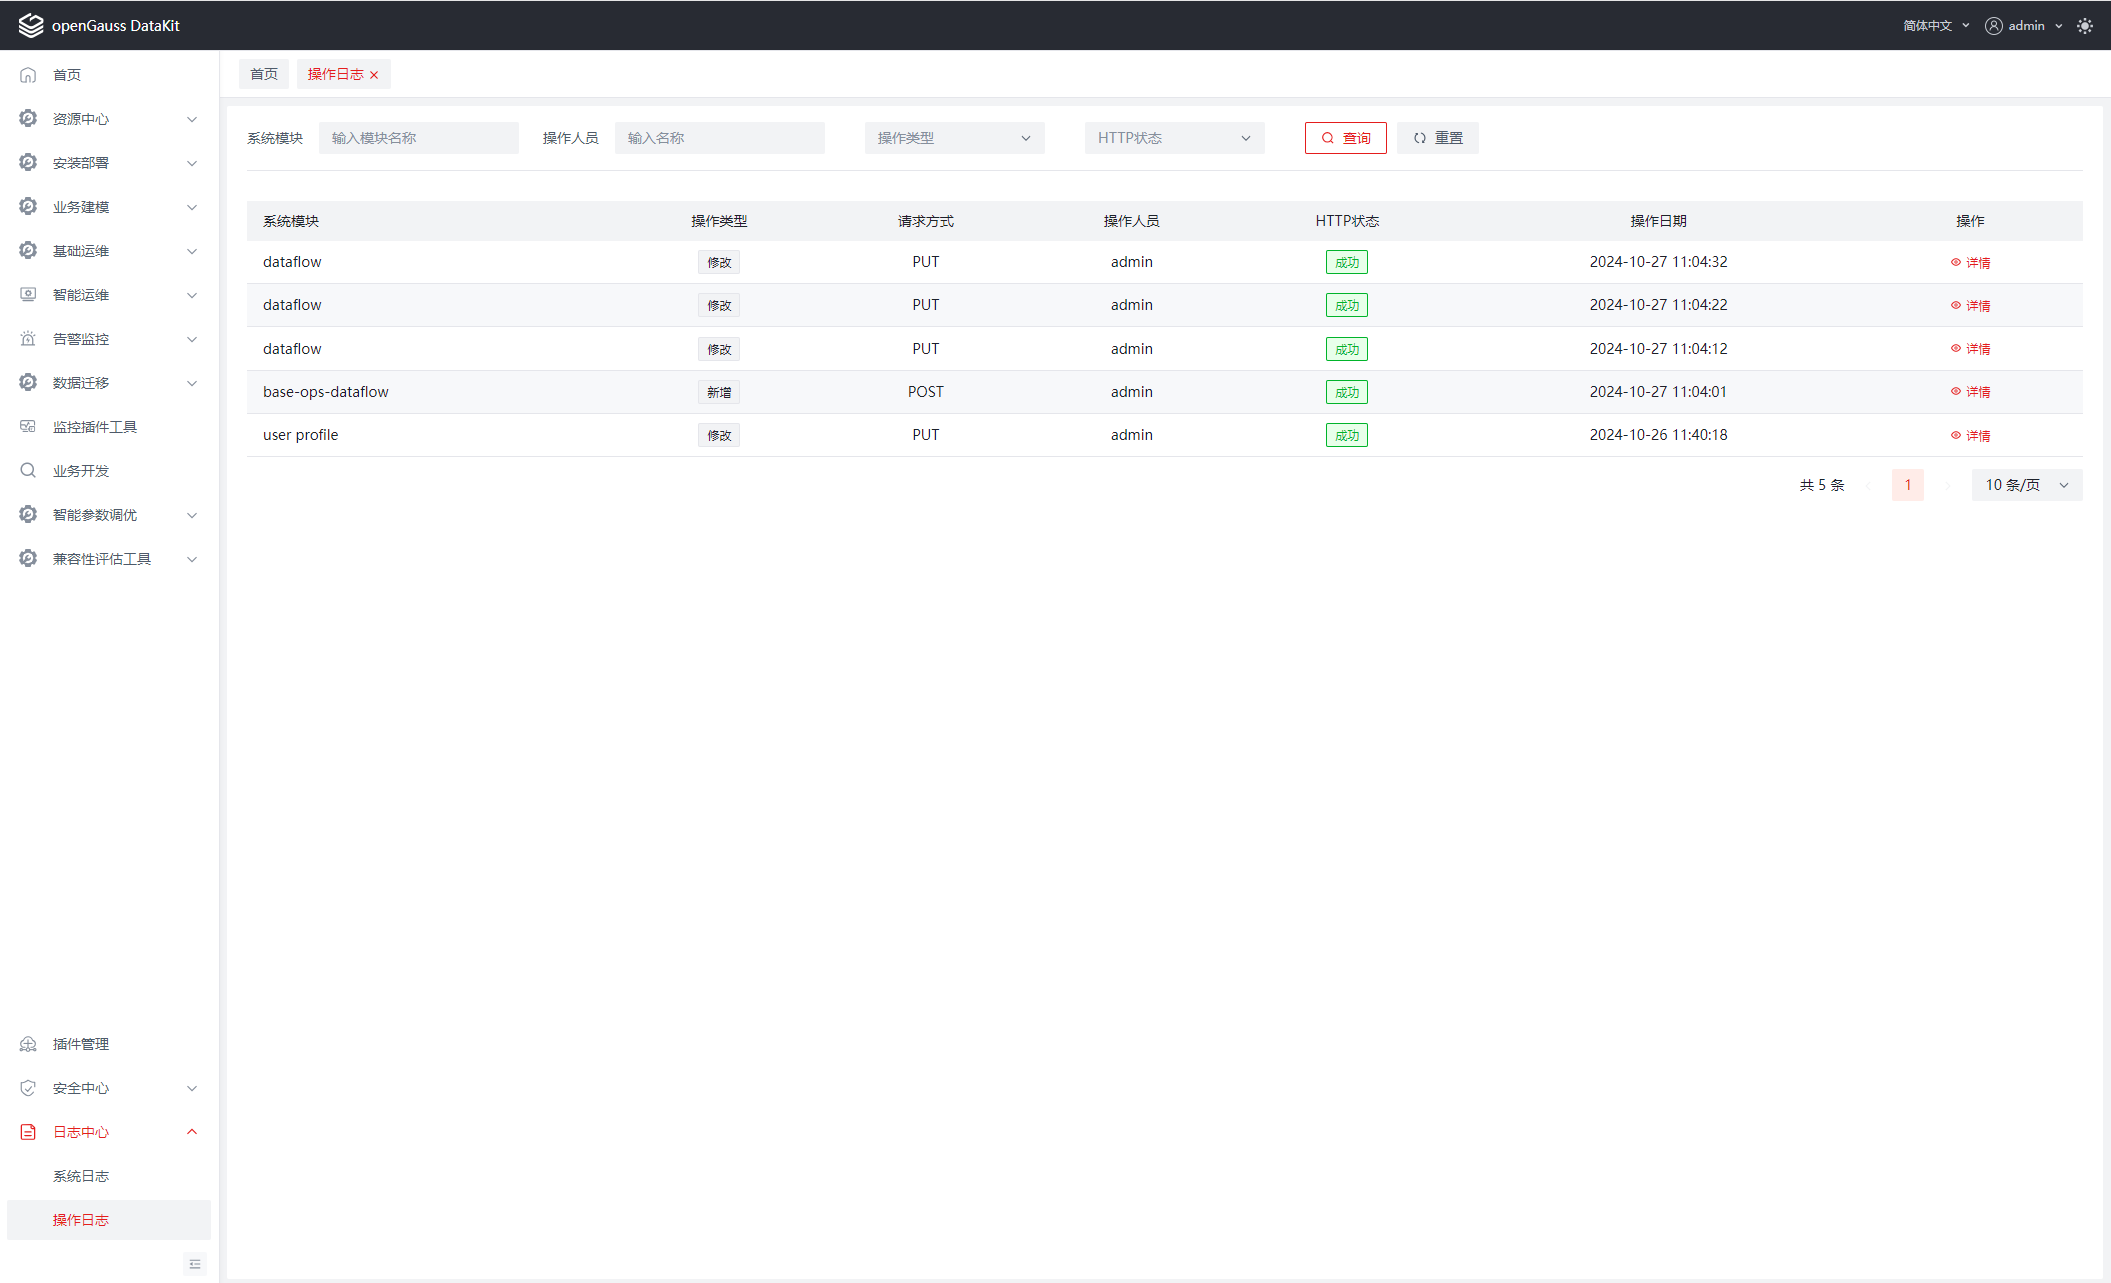Click the 日志中心 log icon
Viewport: 2111px width, 1283px height.
pos(28,1132)
